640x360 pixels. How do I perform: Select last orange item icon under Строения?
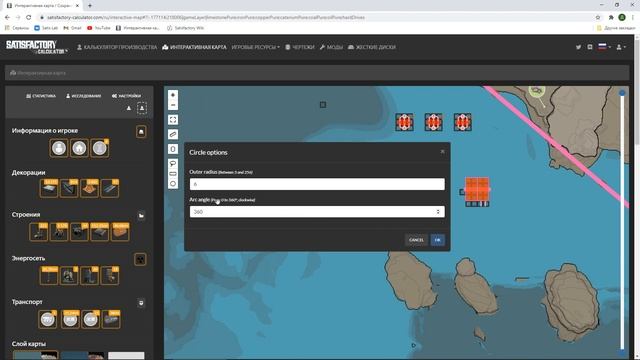click(120, 232)
